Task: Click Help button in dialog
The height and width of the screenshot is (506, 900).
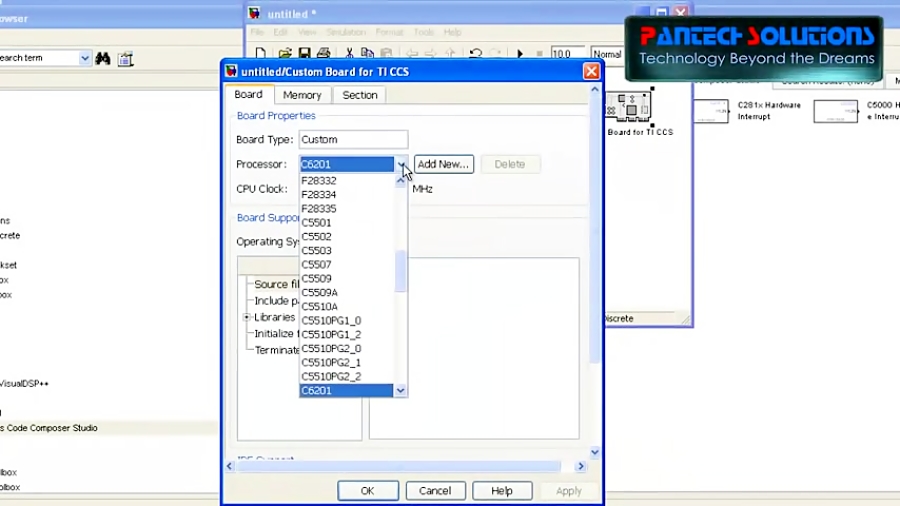Action: pyautogui.click(x=502, y=491)
